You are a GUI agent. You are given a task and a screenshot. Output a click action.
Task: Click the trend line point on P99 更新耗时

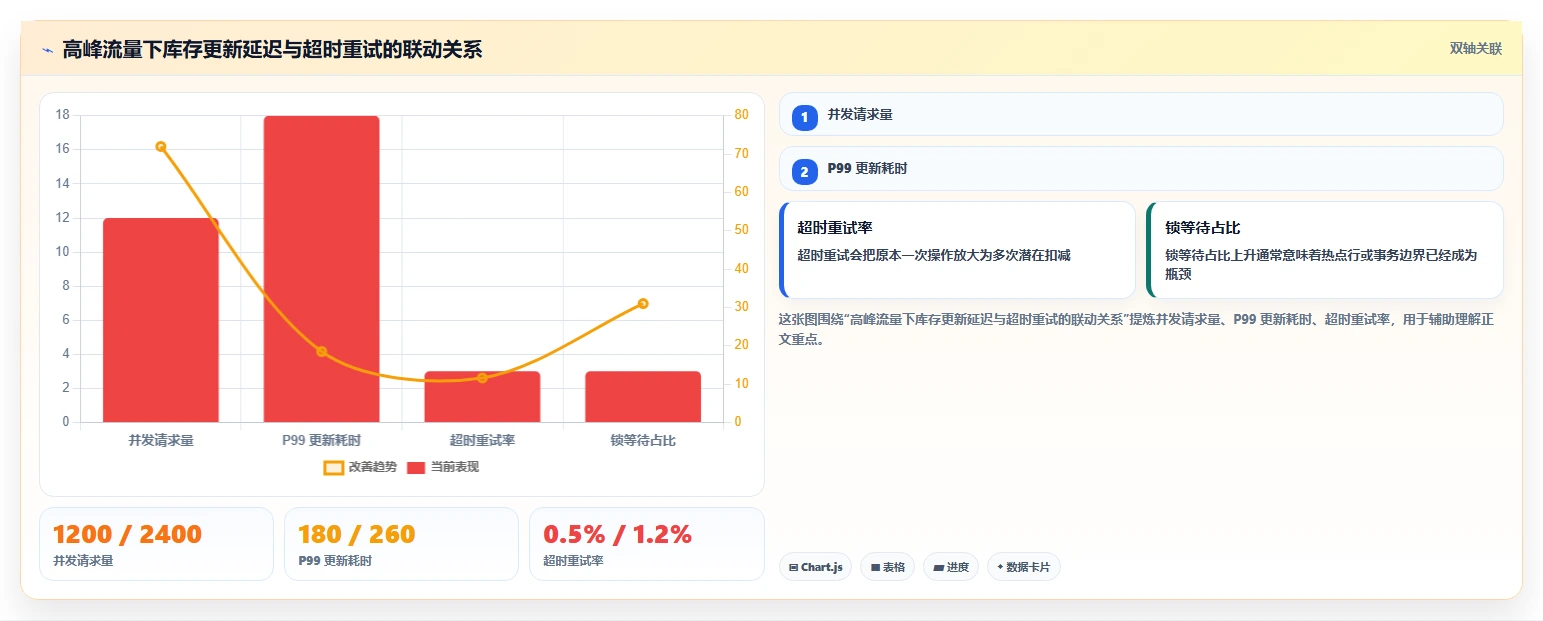click(x=322, y=352)
